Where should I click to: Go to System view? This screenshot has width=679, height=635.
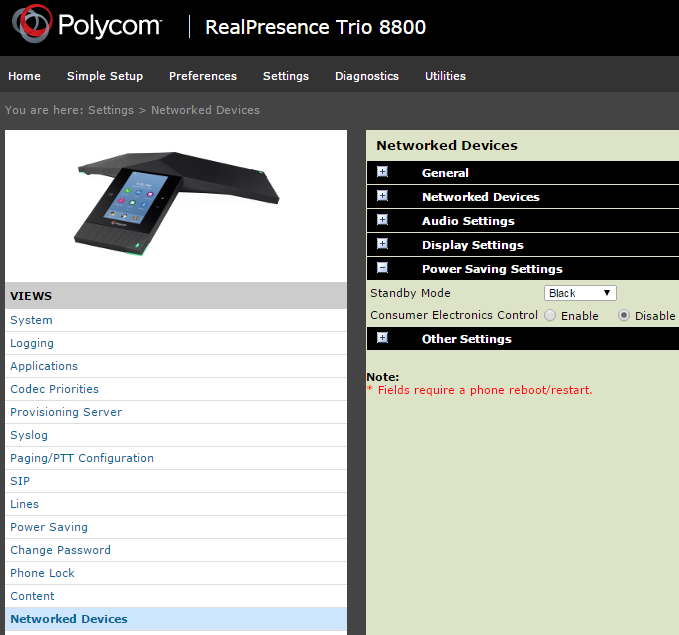176,320
